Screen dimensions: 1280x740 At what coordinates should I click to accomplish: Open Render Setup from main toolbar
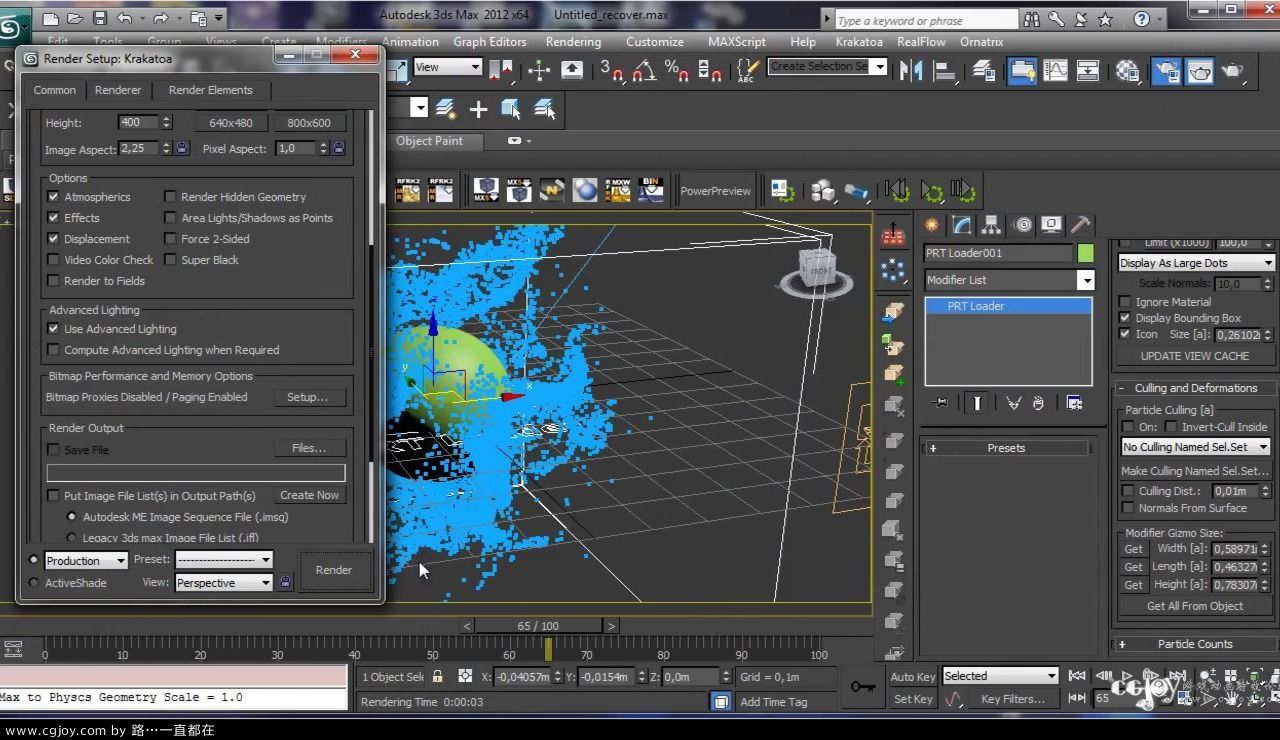pyautogui.click(x=1166, y=69)
